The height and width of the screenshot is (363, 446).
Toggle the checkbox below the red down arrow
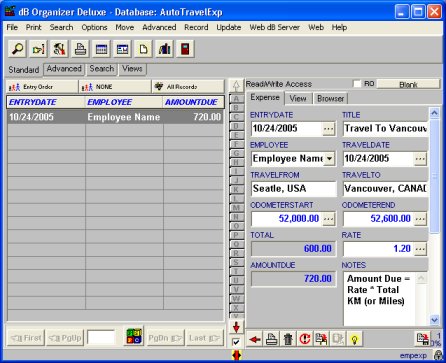236,342
